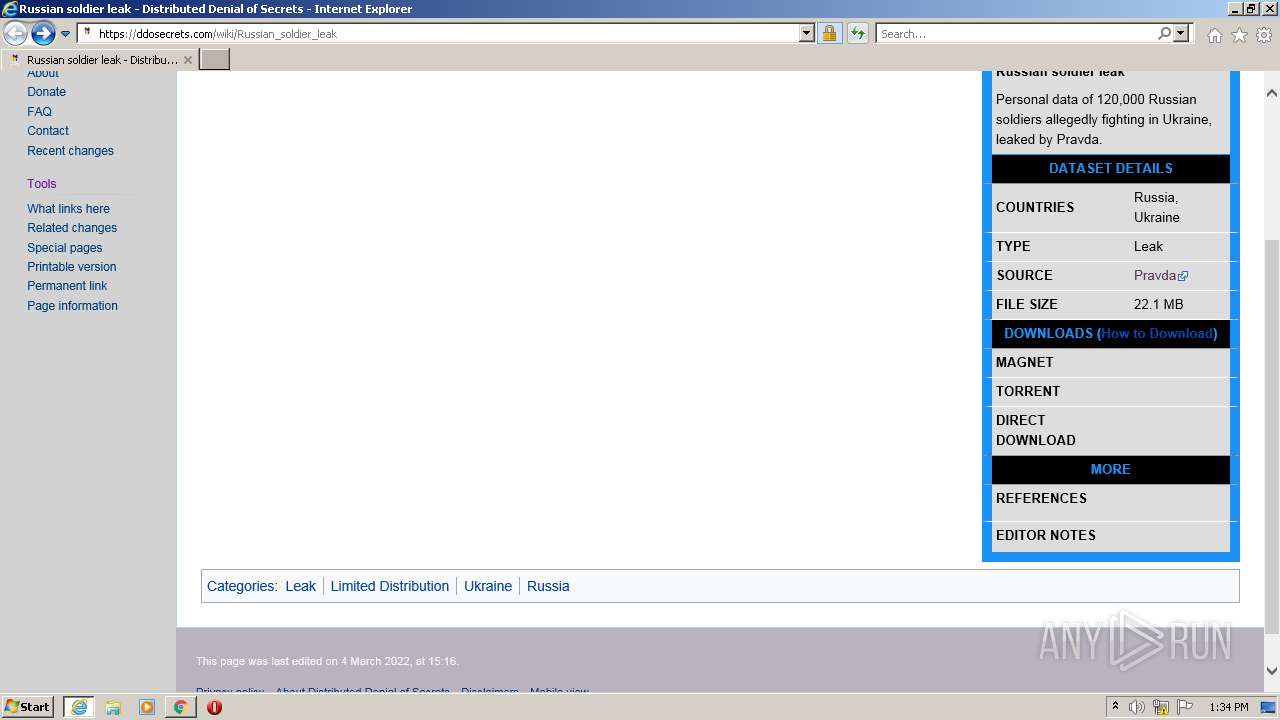
Task: Open the Windows Start menu
Action: 28,706
